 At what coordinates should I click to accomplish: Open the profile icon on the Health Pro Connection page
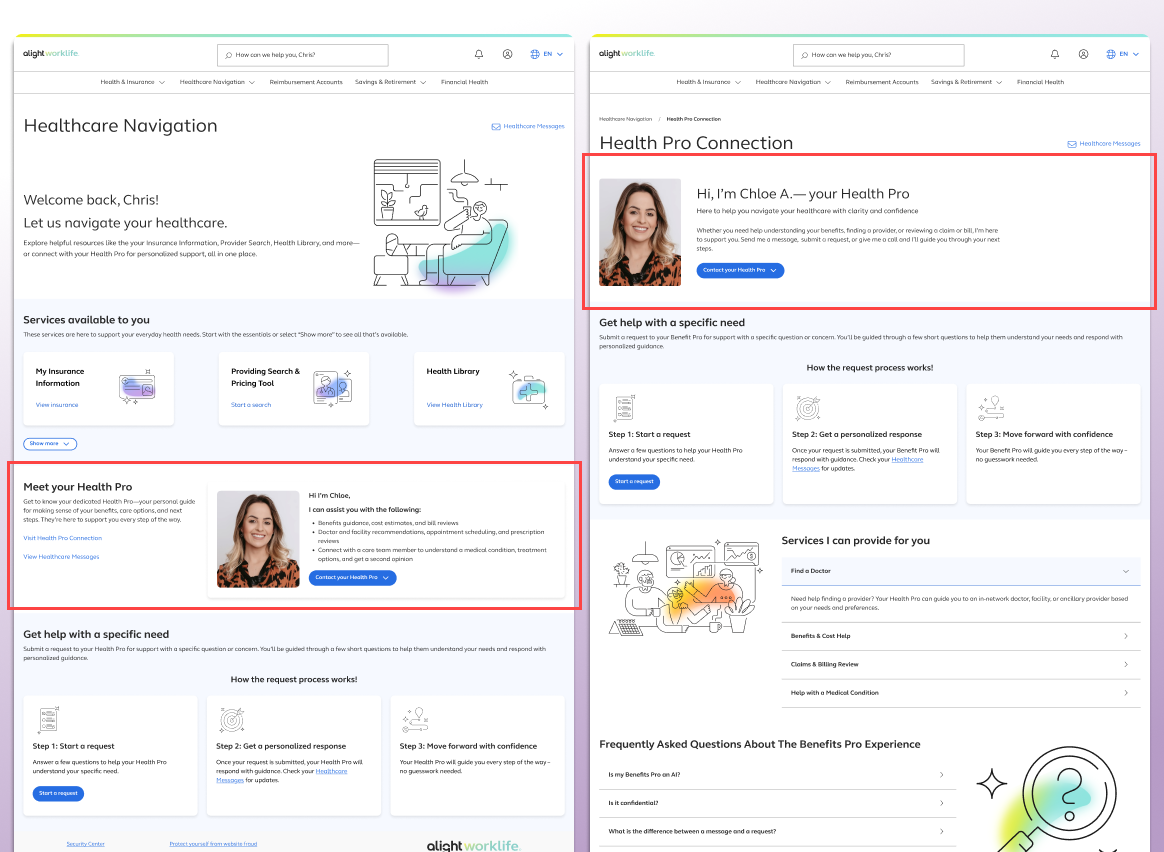coord(1083,54)
